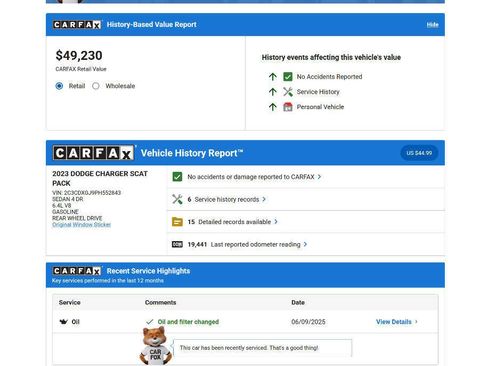The image size is (488, 366).
Task: Open 19,441 Last reported odometer reading
Action: 244,244
